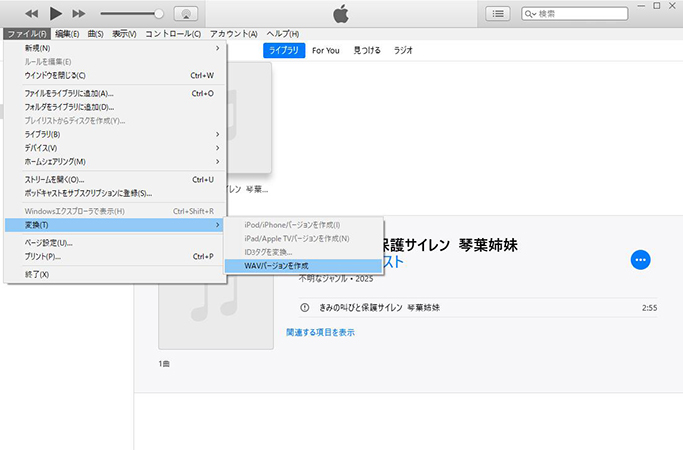Click the fast forward next track button

pos(79,14)
